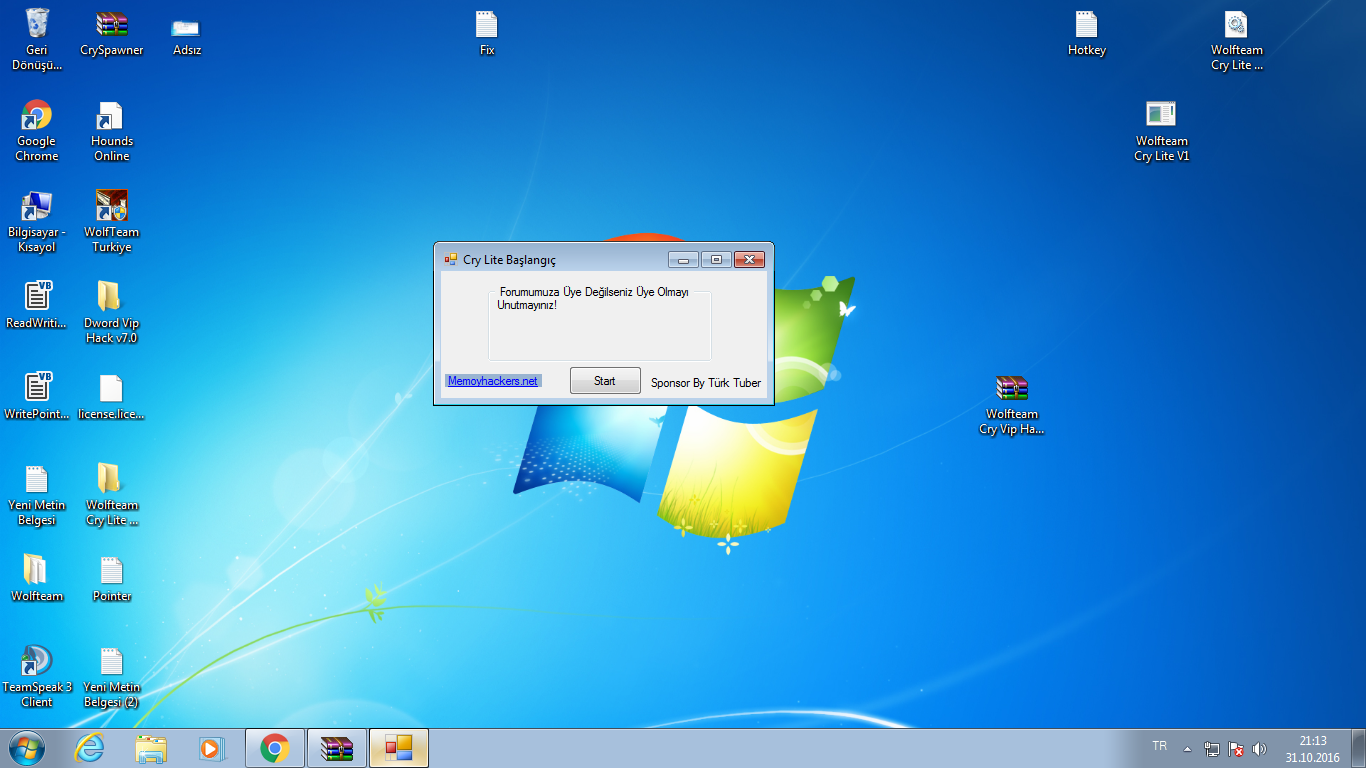Open the Windows Start menu orb

(26, 748)
